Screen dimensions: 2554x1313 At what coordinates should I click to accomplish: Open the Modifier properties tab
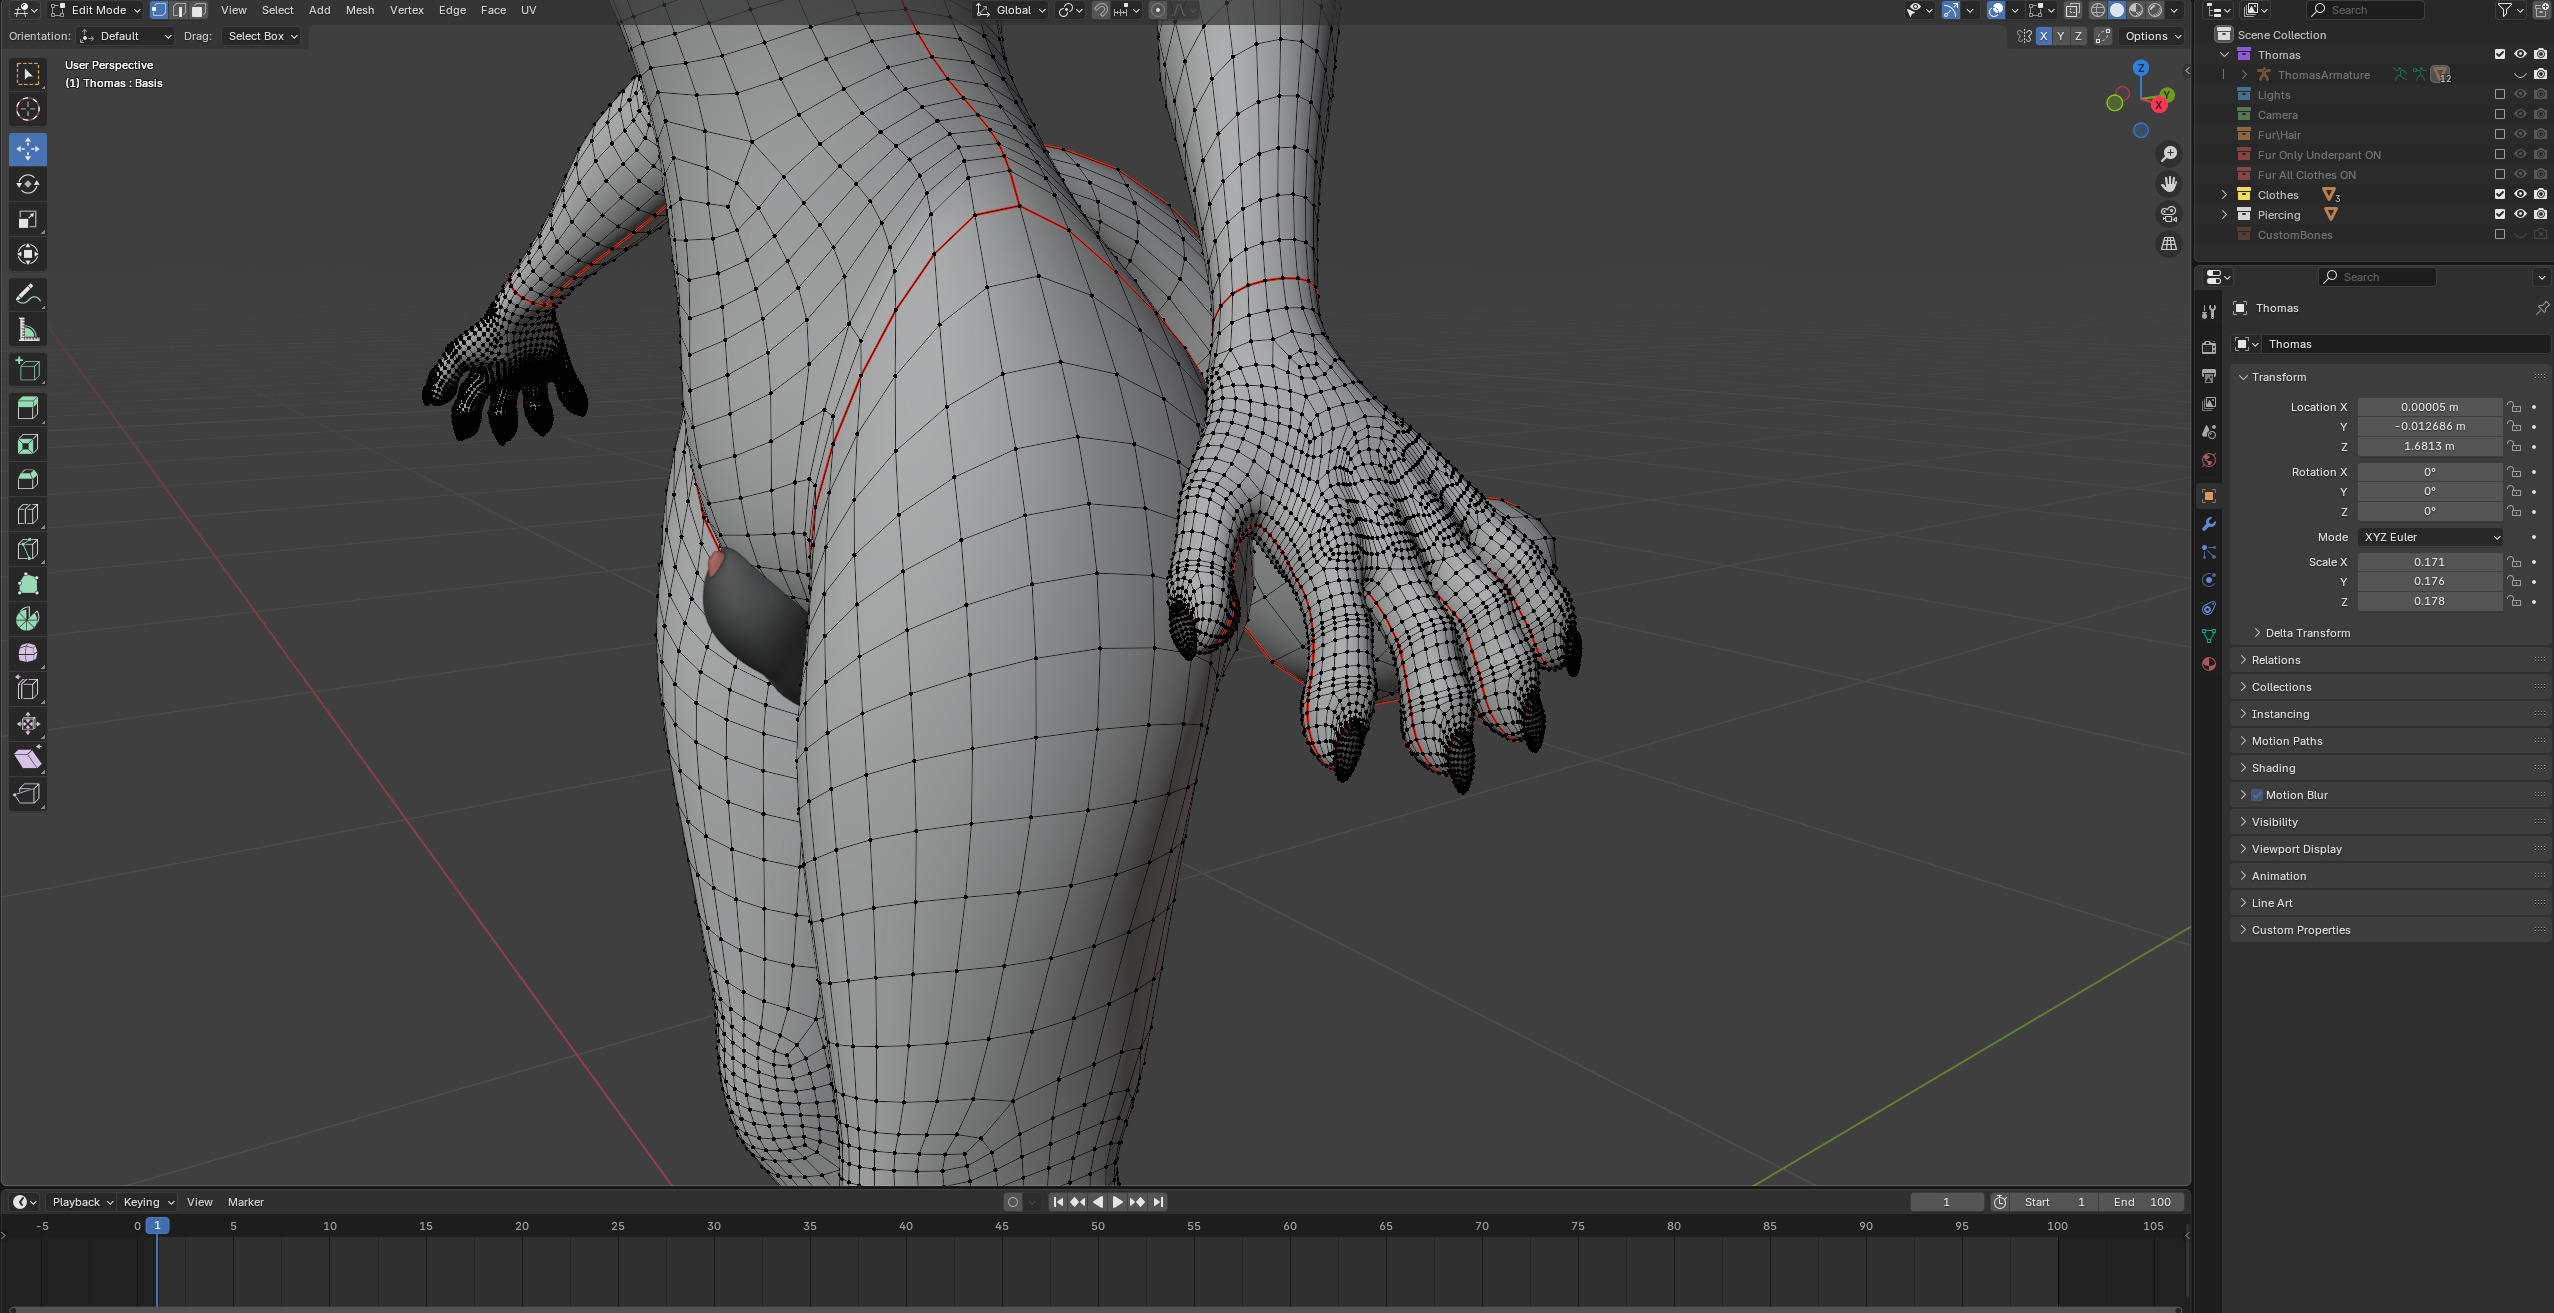[2209, 524]
